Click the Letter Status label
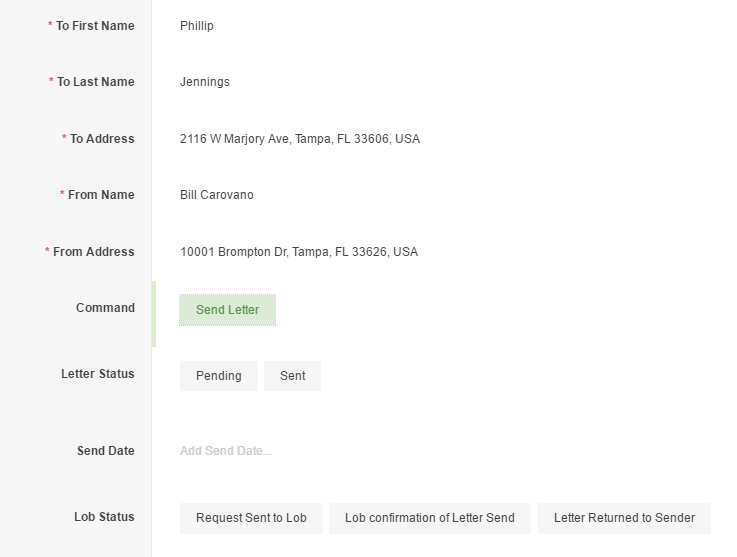Screen dimensions: 737x557 (x=98, y=374)
